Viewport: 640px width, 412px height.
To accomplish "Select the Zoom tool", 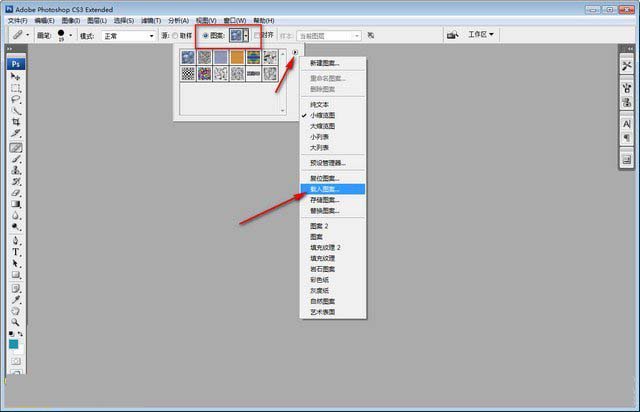I will pos(16,322).
